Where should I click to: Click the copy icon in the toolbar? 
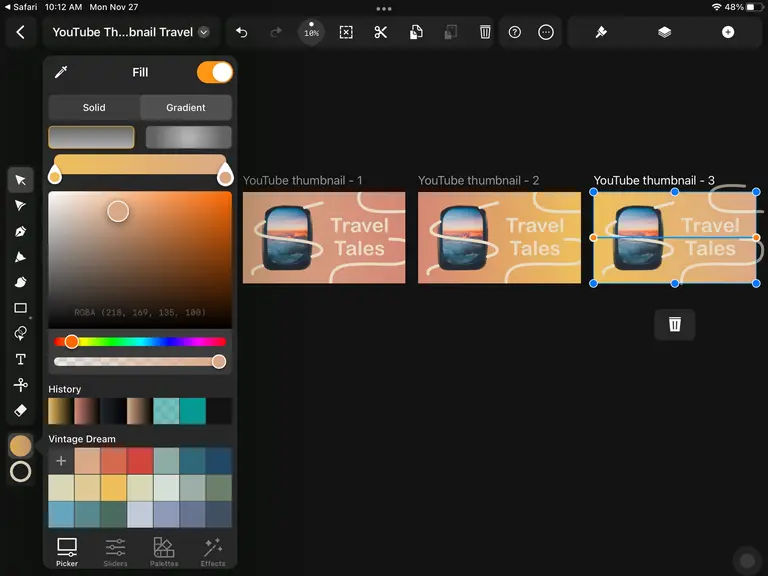coord(416,32)
